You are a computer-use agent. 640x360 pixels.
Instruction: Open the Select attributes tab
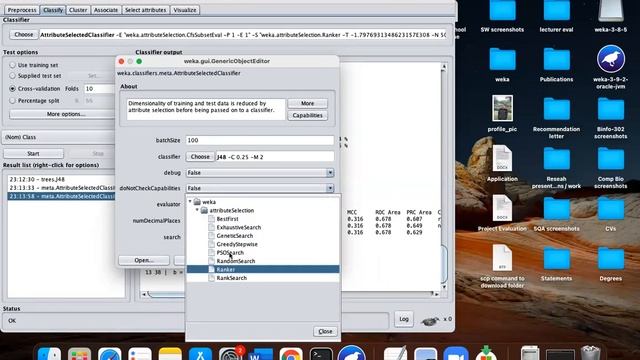point(146,10)
